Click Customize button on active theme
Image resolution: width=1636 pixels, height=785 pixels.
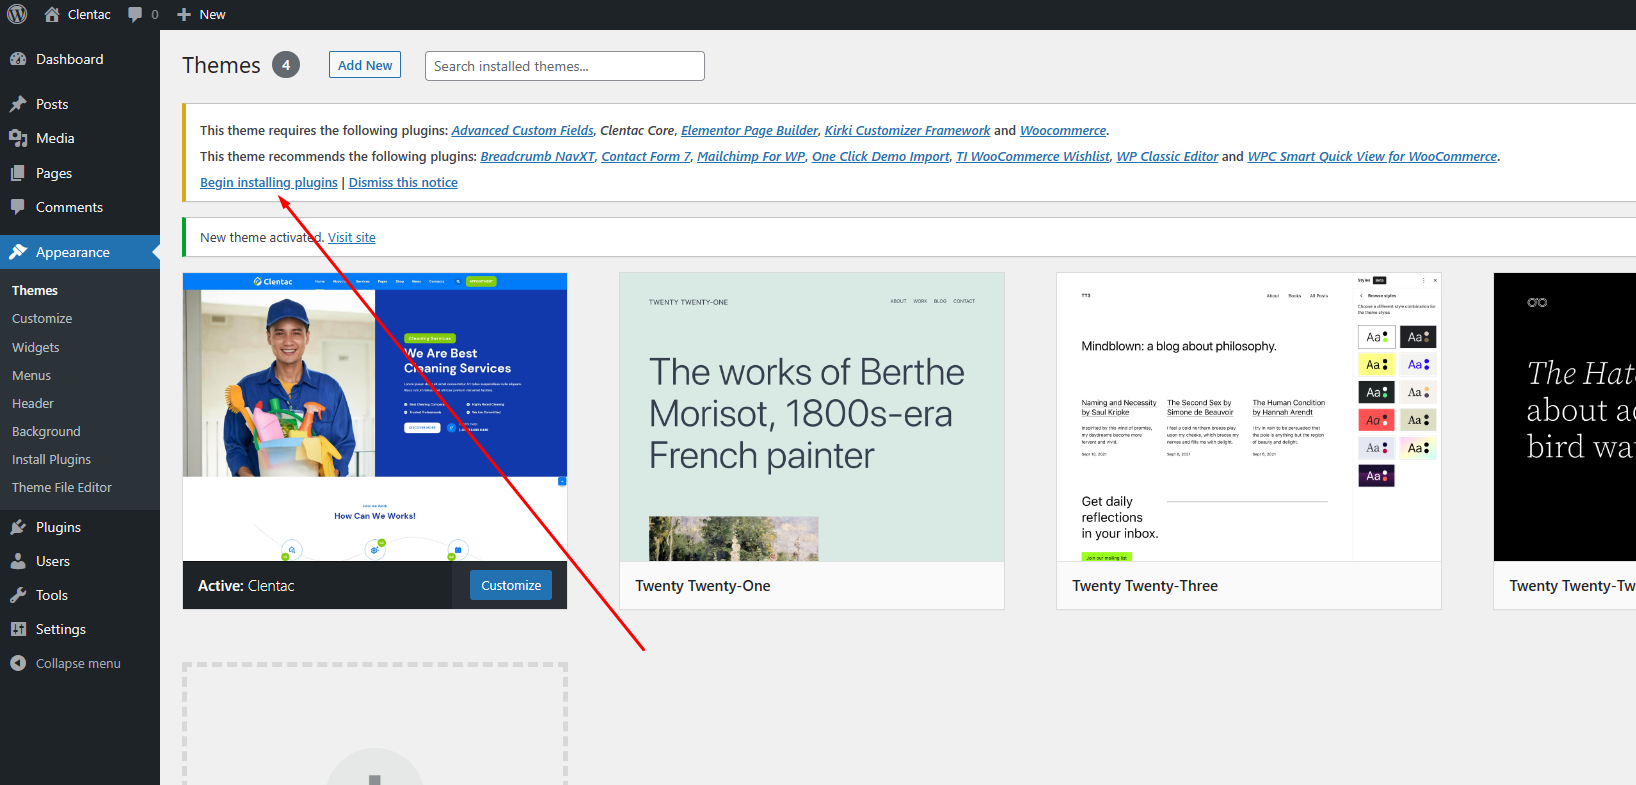[x=511, y=585]
